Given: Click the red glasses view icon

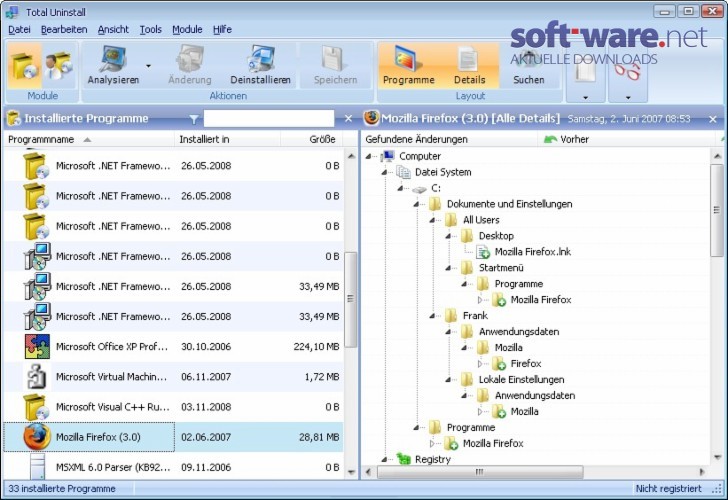Looking at the screenshot, I should point(627,72).
